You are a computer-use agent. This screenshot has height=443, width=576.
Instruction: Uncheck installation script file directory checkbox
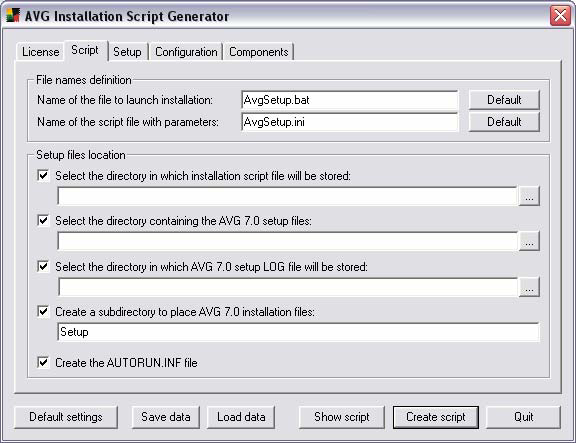tap(43, 176)
